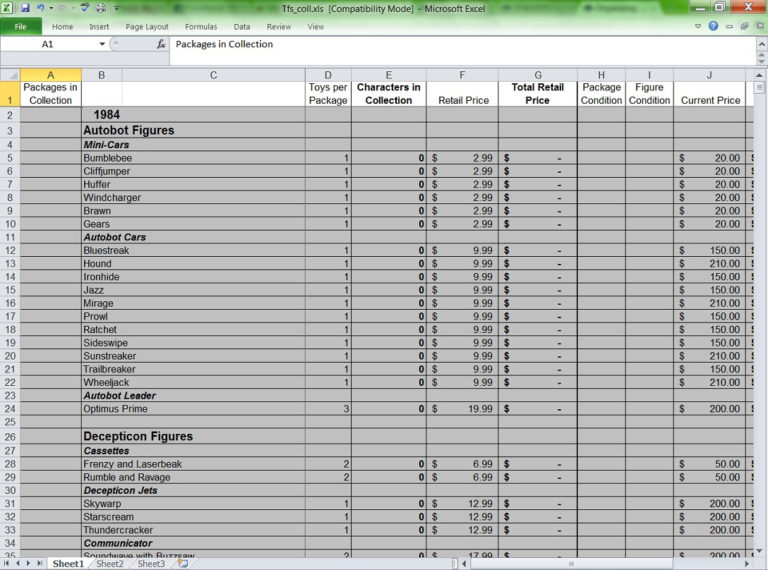Viewport: 768px width, 570px height.
Task: Open the Page Layout tab
Action: (x=147, y=27)
